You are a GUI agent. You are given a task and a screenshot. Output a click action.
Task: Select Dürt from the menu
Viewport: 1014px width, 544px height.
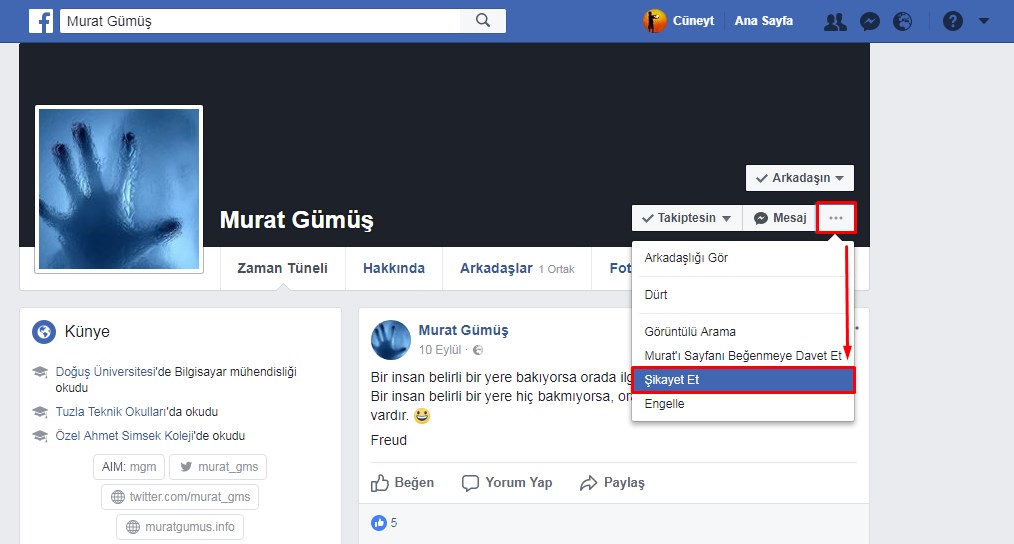point(656,295)
